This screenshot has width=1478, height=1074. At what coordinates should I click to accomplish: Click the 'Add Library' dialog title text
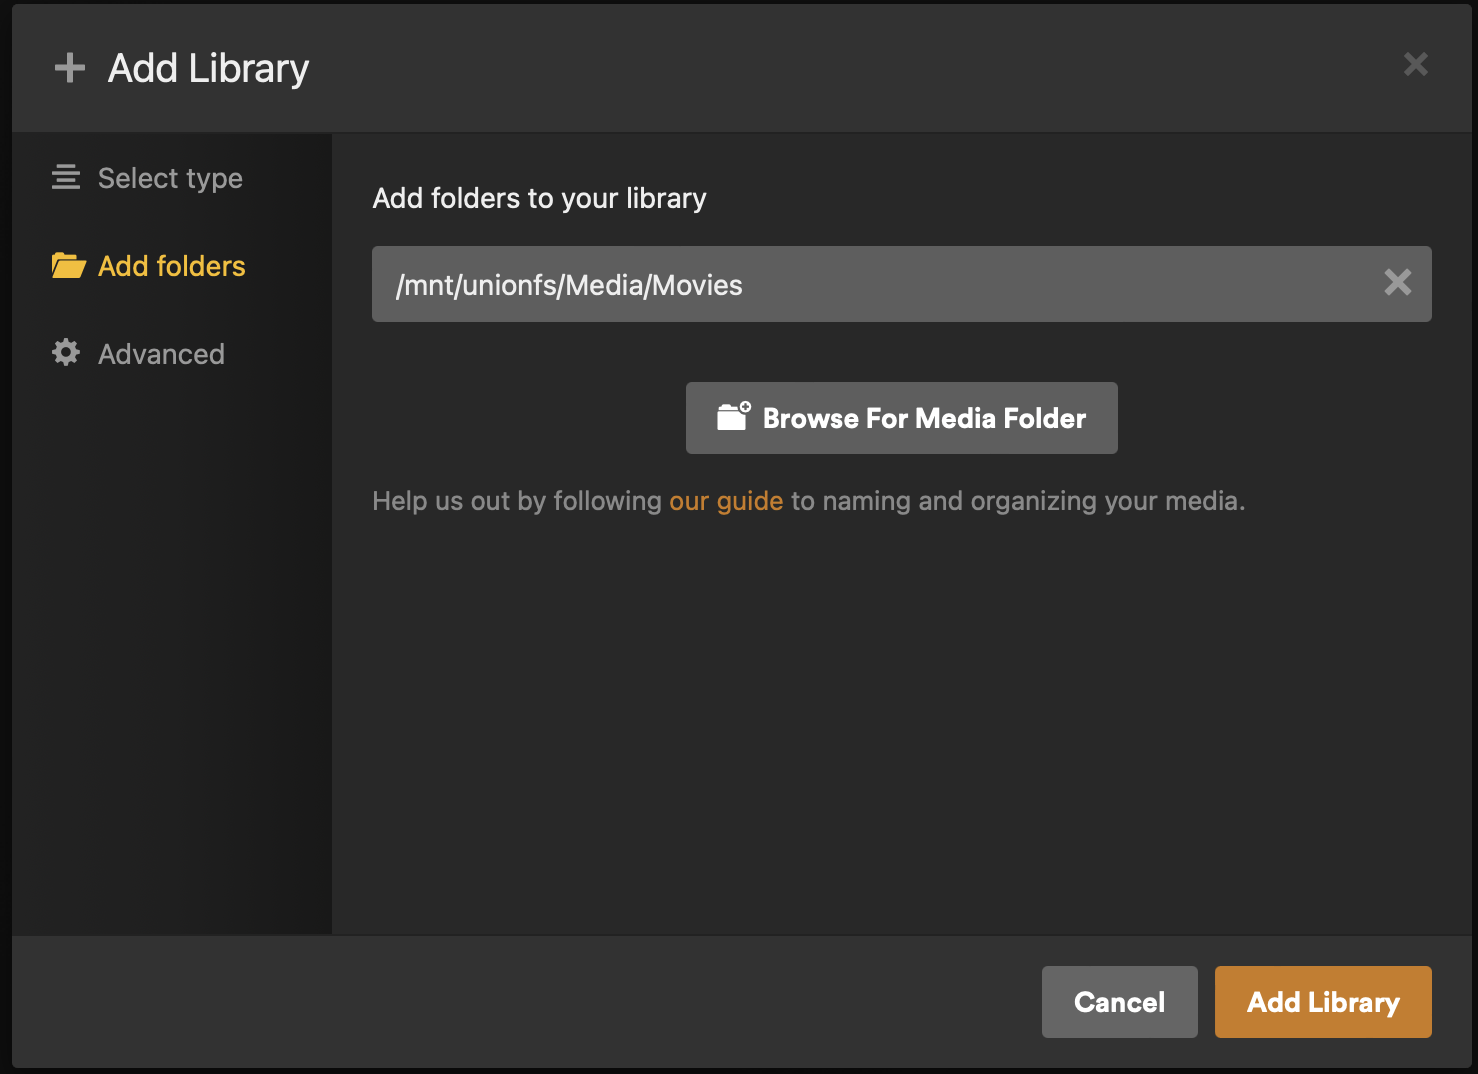208,68
